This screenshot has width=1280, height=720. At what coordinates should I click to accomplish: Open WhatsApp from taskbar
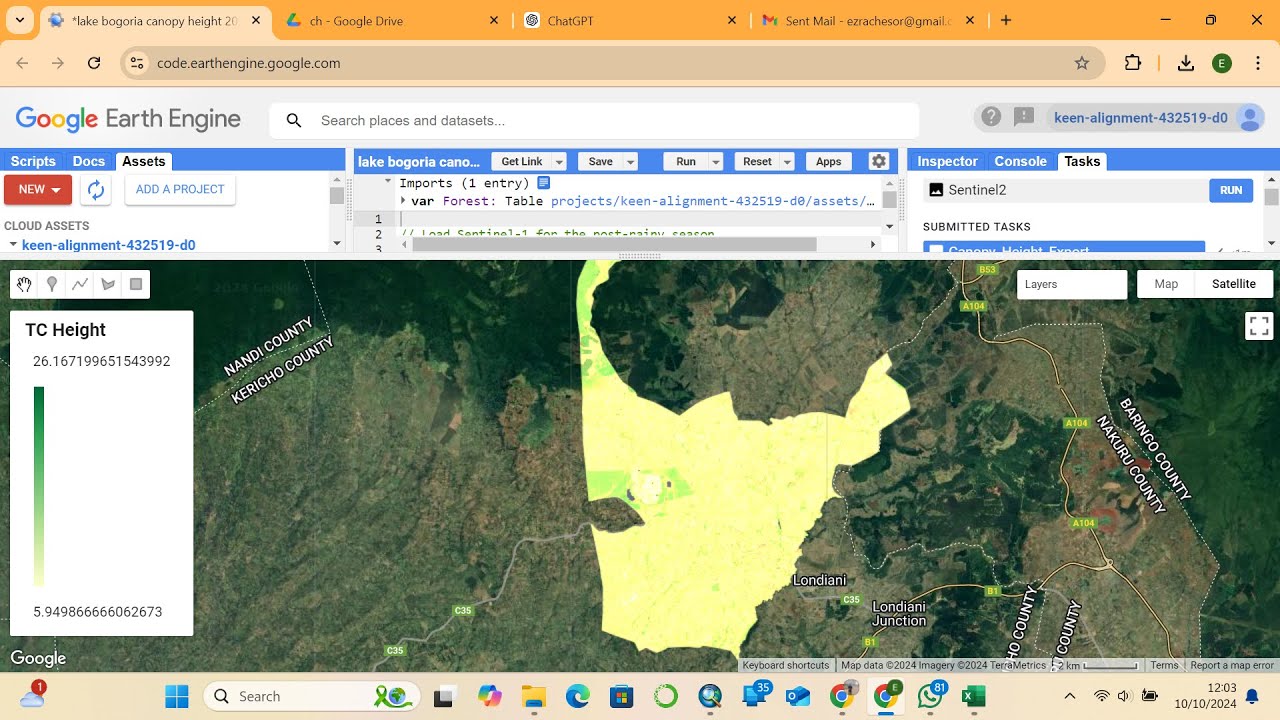930,696
